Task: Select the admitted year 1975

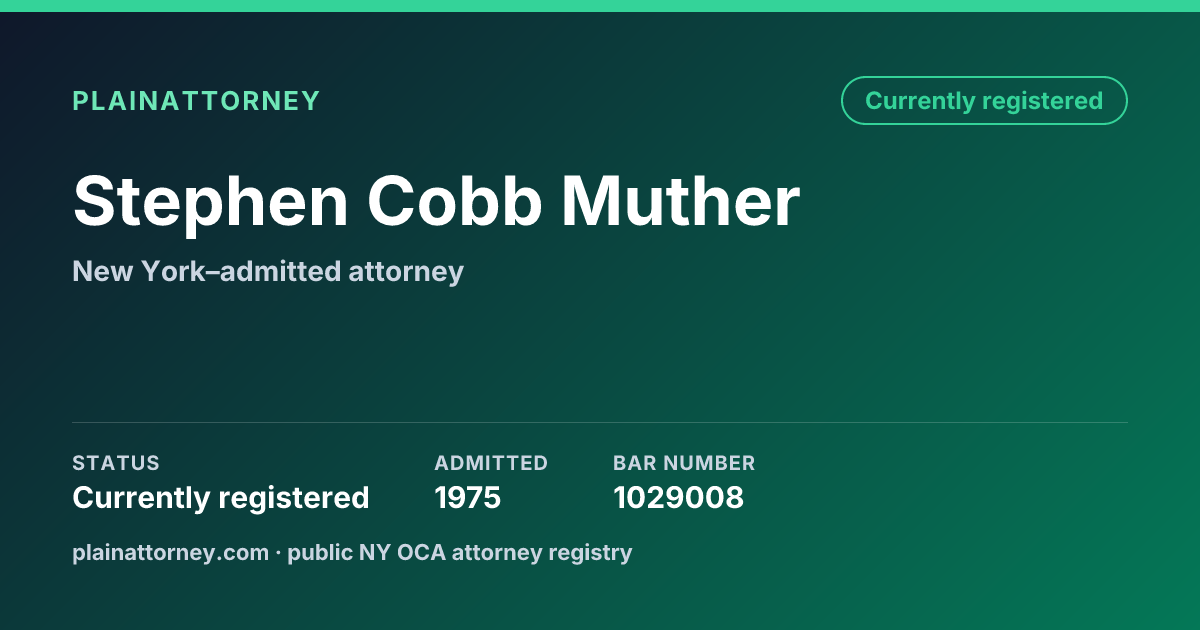Action: (468, 498)
